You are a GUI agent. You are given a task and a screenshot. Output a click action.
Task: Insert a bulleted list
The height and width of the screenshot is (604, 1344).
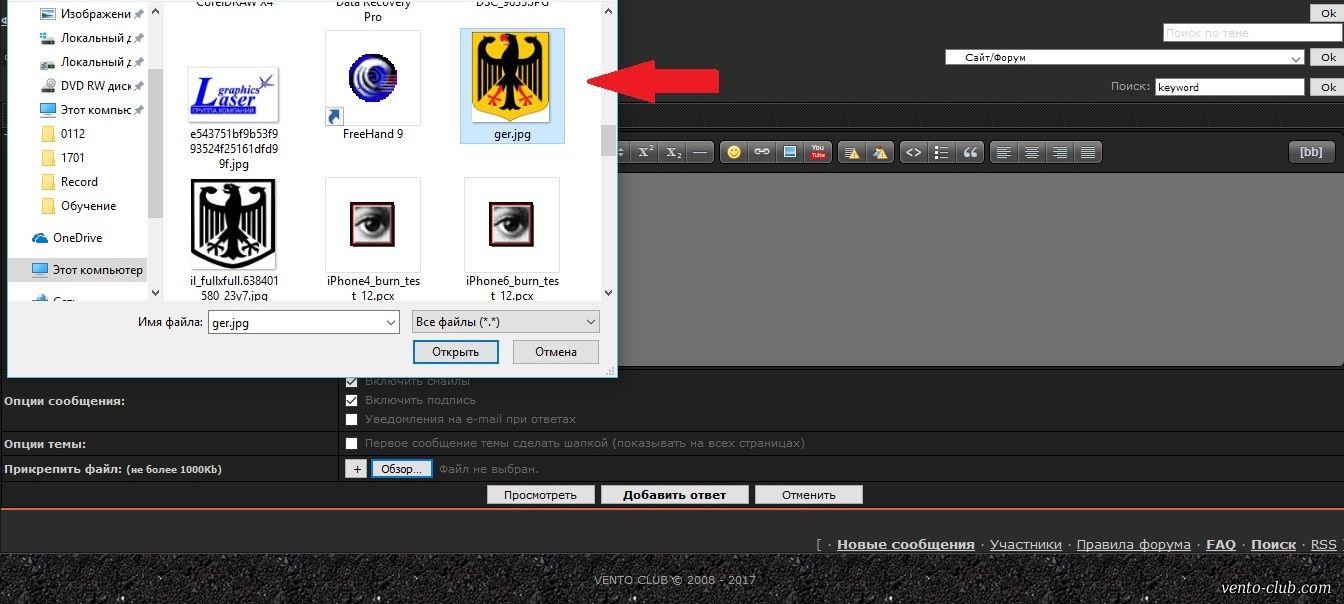tap(940, 152)
